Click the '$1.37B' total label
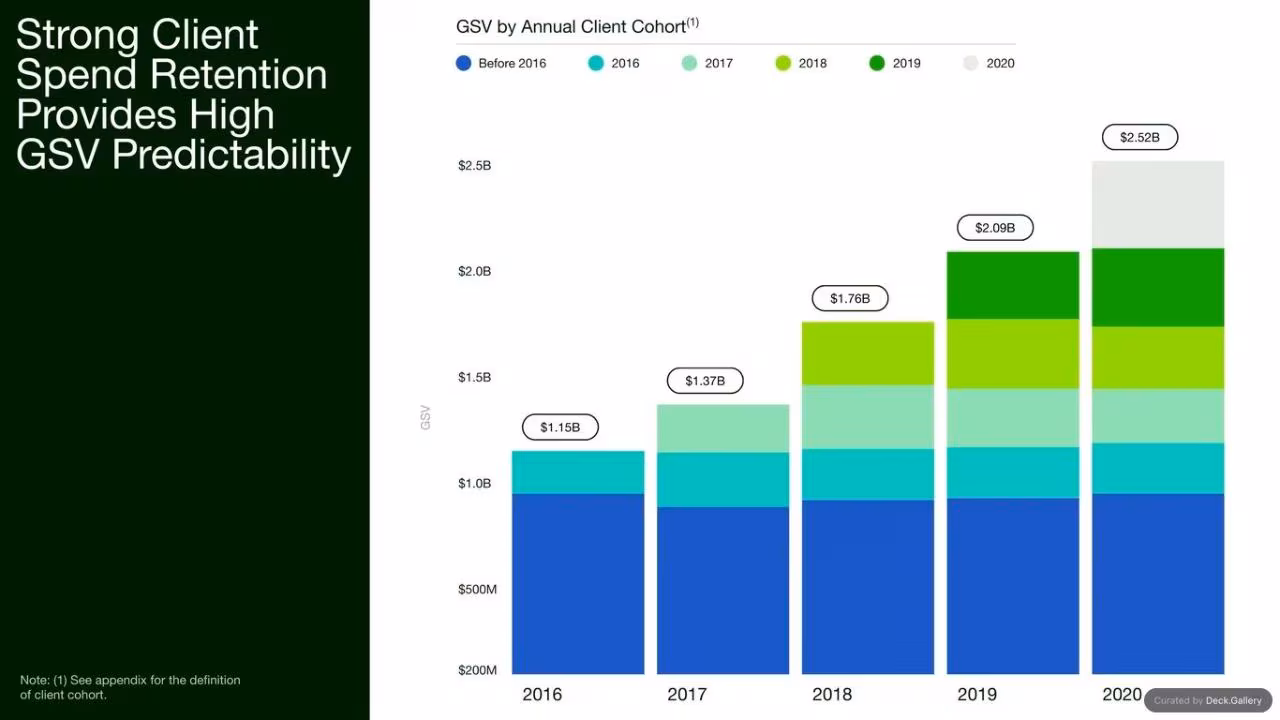This screenshot has height=720, width=1280. coord(705,381)
